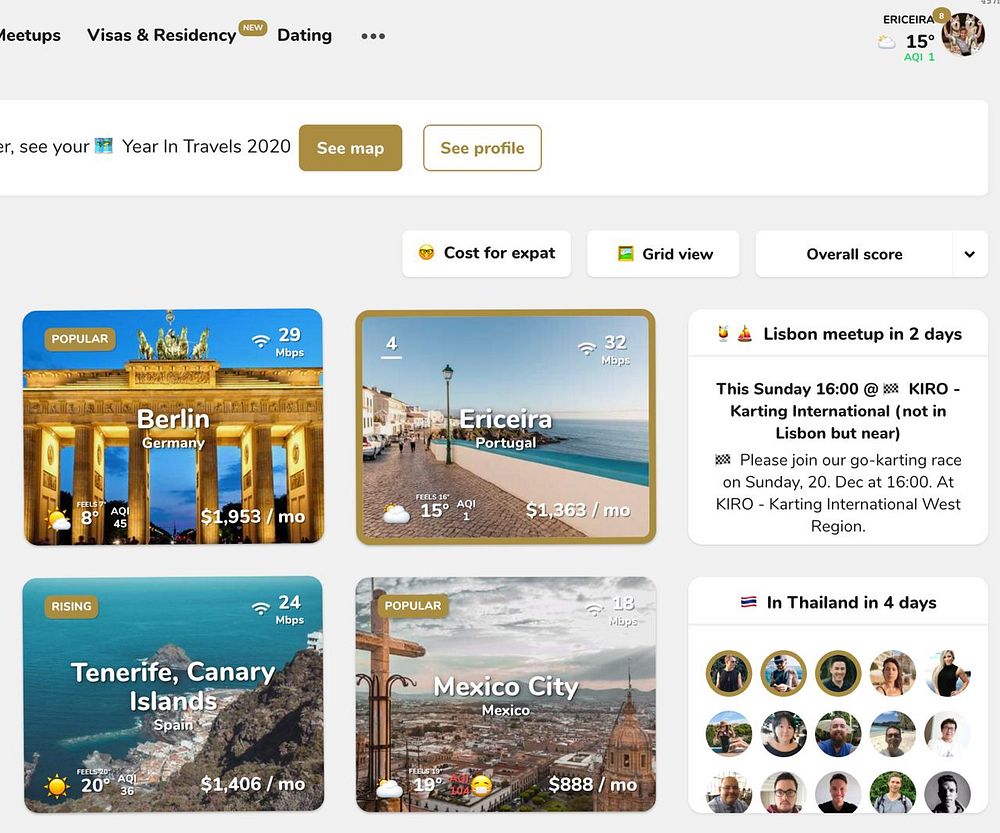Click the Ericeira user profile avatar
1000x833 pixels.
963,35
